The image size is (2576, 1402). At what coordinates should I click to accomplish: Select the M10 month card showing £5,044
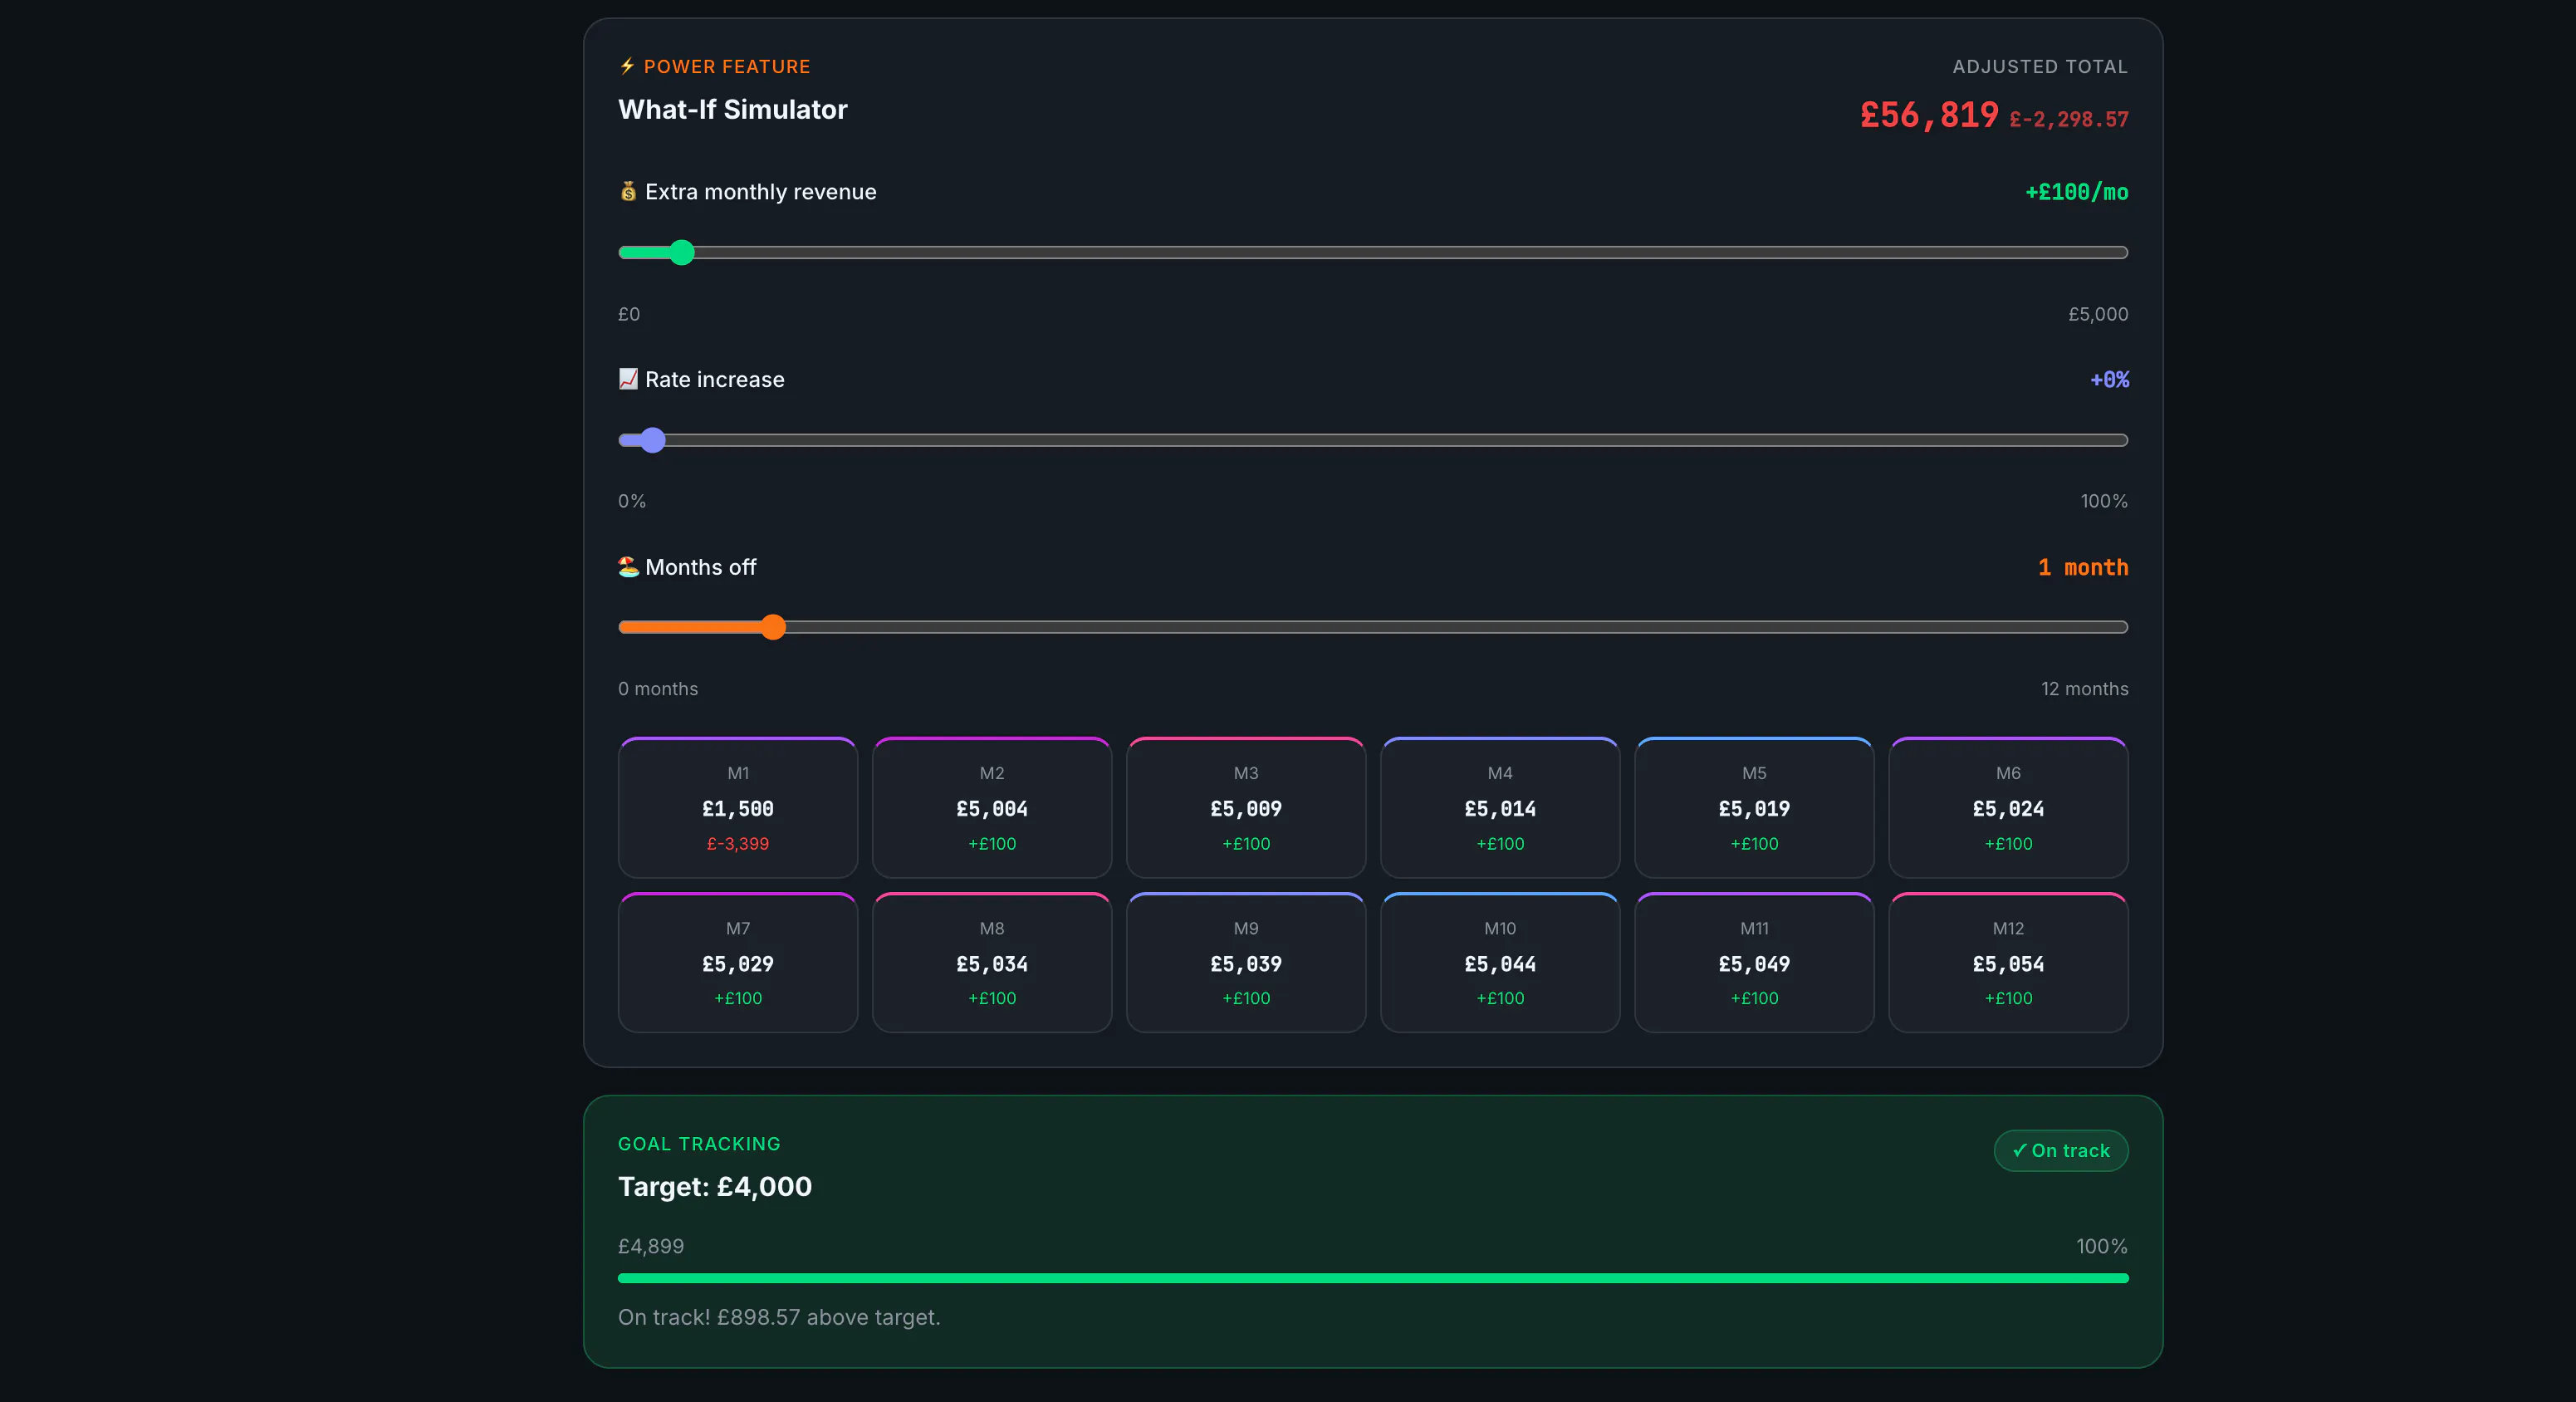point(1500,963)
